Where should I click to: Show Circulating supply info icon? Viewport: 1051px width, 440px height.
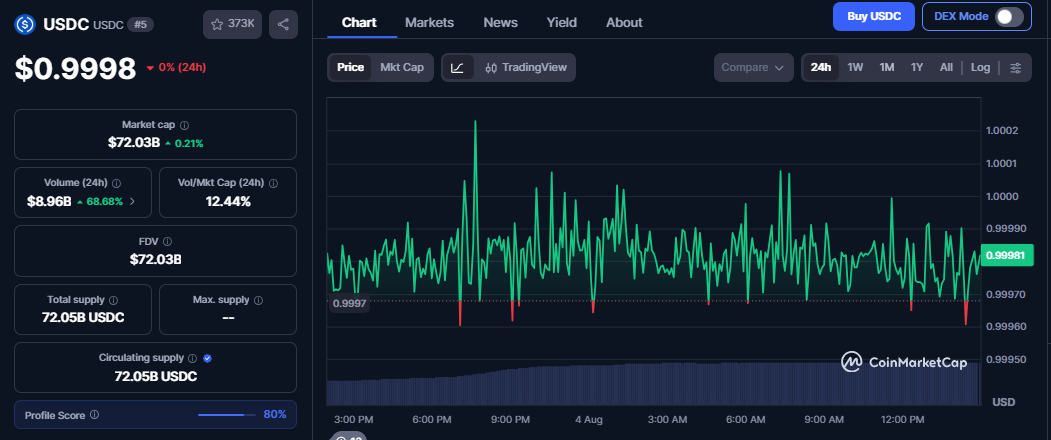click(192, 358)
